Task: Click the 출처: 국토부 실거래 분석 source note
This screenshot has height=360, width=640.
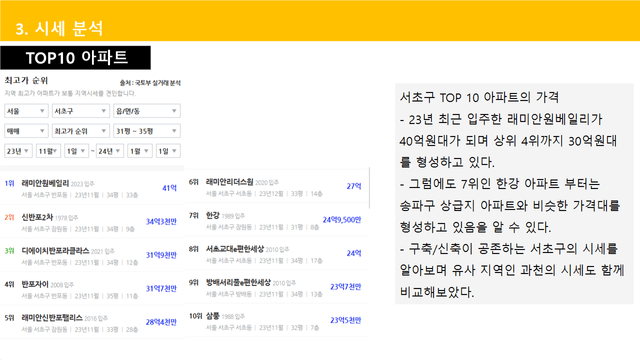Action: click(150, 83)
